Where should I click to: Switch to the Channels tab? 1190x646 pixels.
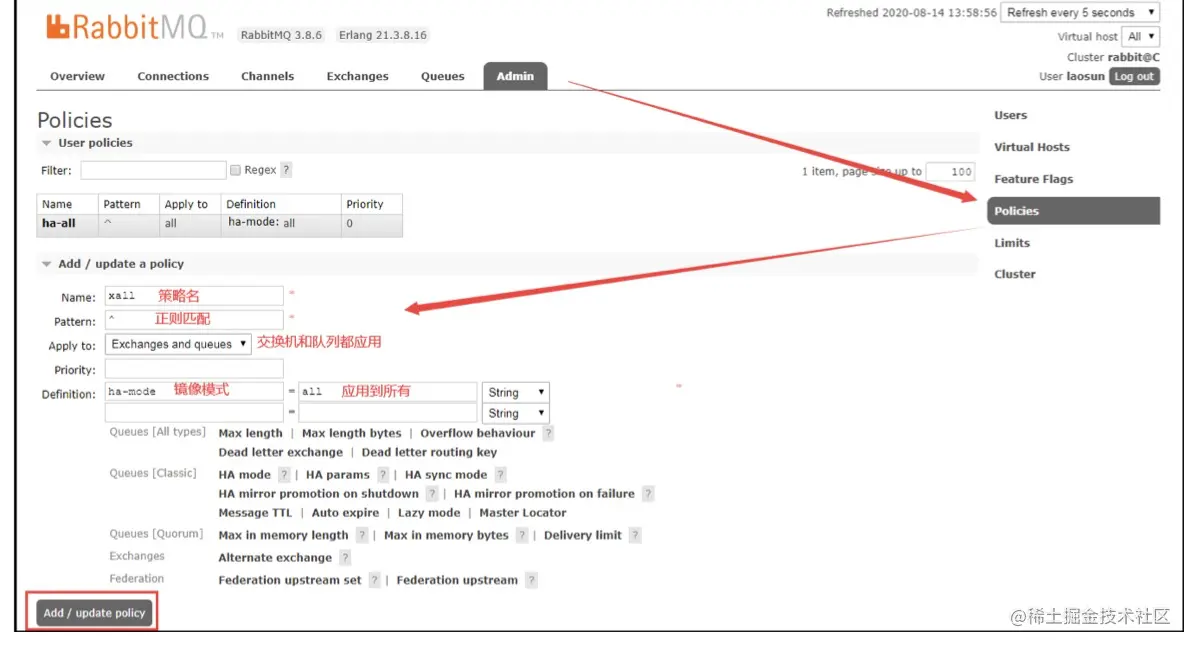click(267, 76)
